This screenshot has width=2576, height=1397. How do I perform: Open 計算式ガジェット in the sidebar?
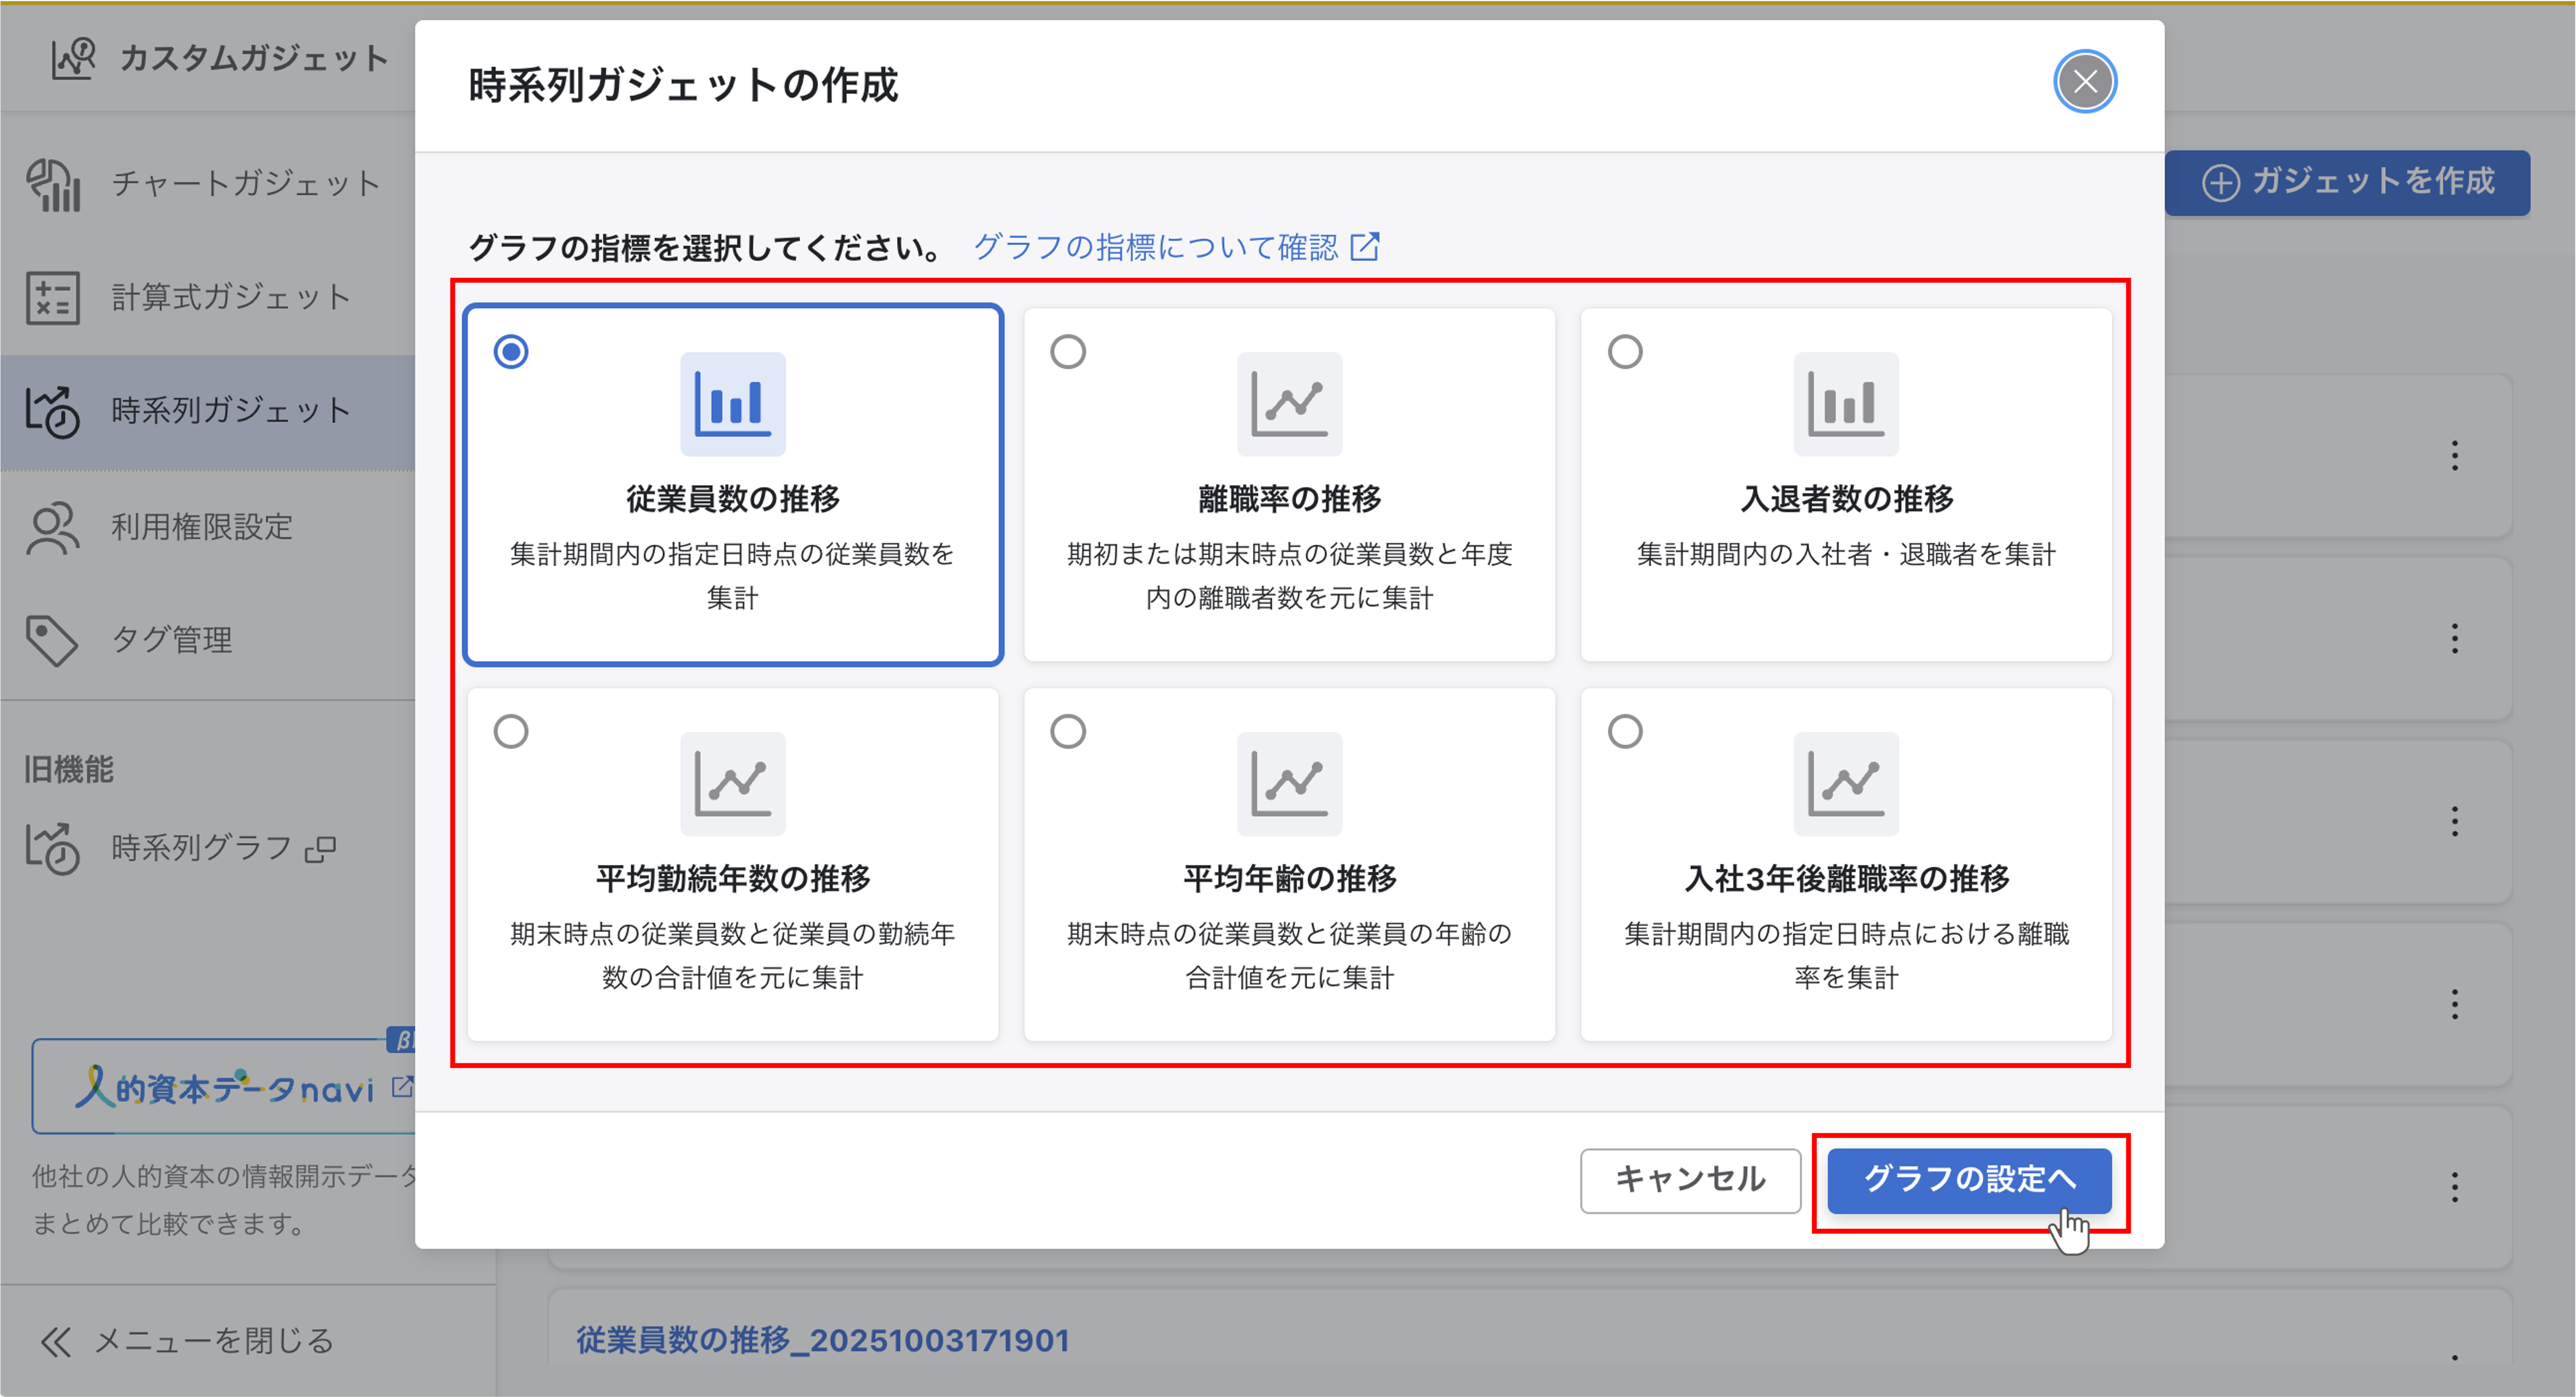pos(230,297)
